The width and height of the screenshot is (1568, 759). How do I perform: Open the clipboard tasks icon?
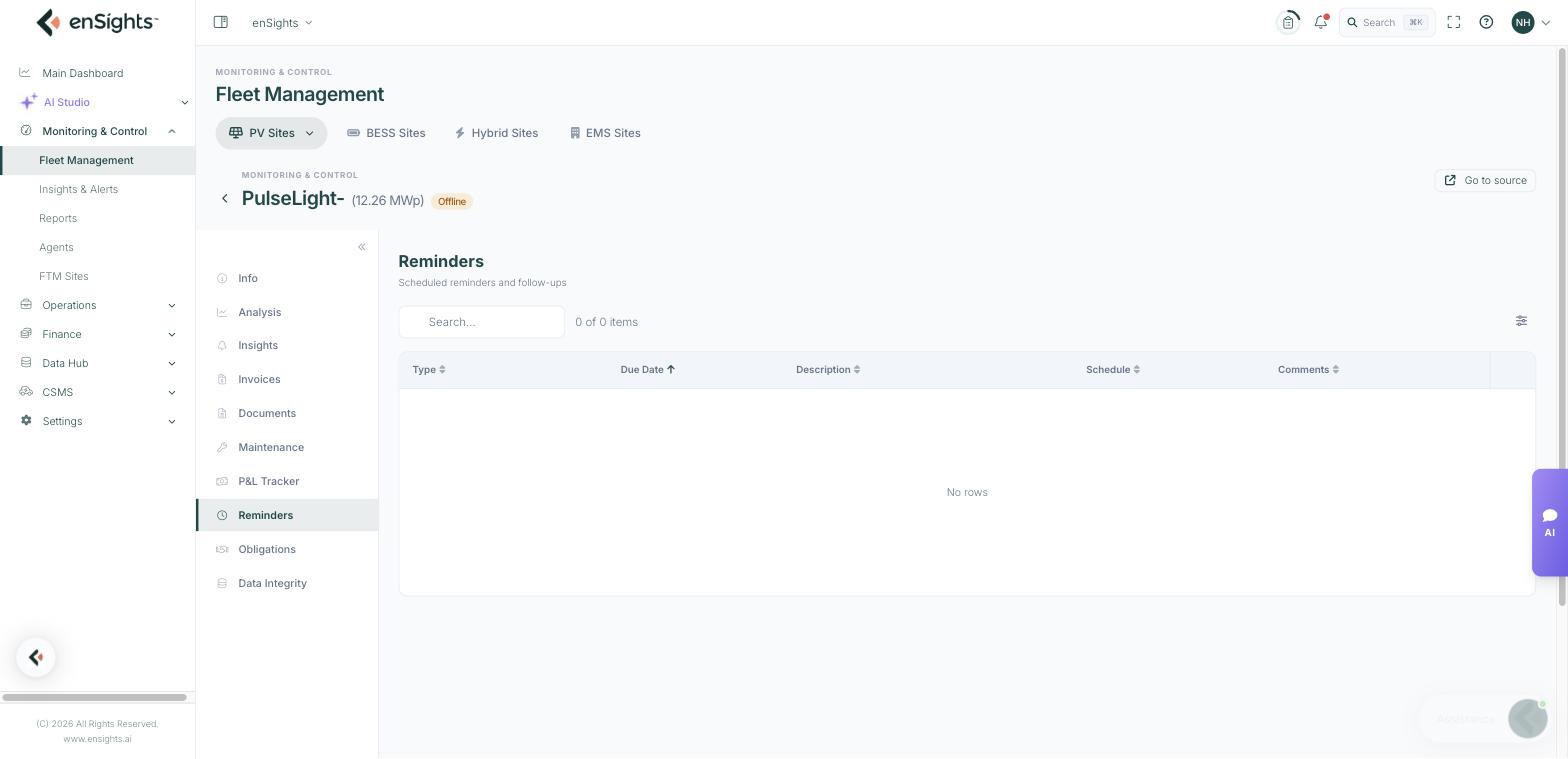(x=1288, y=22)
